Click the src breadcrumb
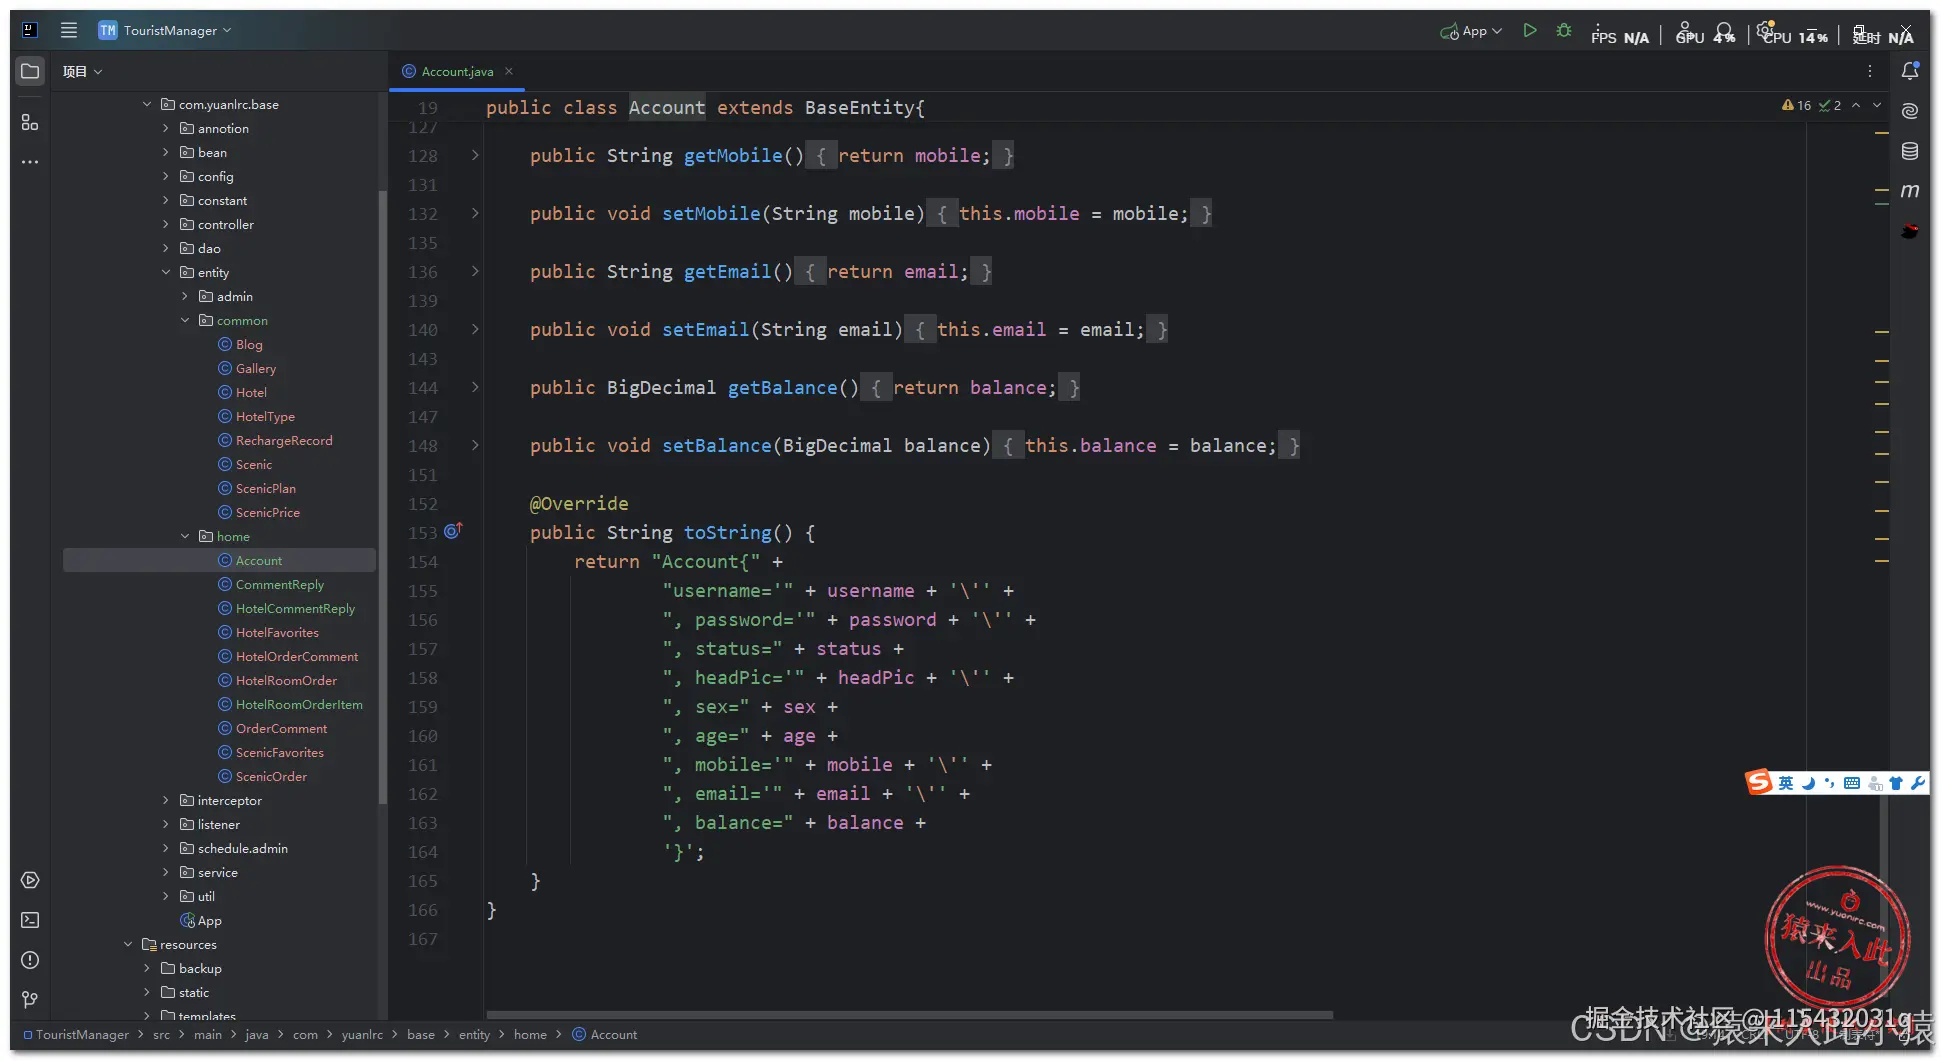Image resolution: width=1941 pixels, height=1061 pixels. 161,1034
